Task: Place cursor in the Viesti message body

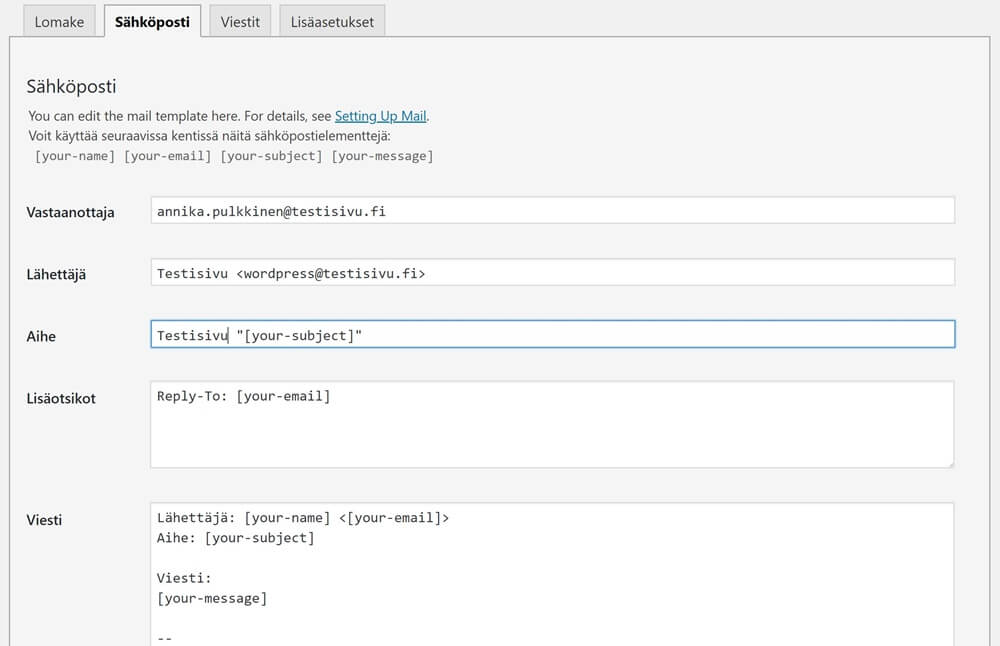Action: (552, 573)
